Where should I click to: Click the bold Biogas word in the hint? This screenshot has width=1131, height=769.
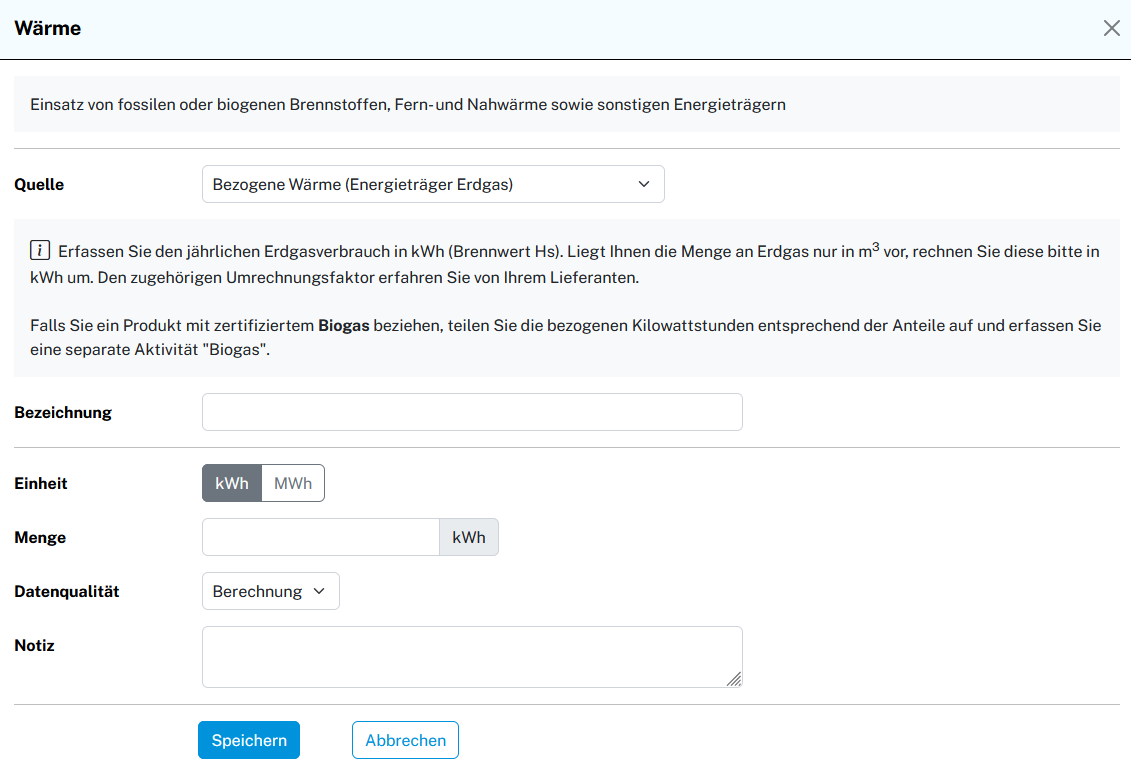point(343,326)
